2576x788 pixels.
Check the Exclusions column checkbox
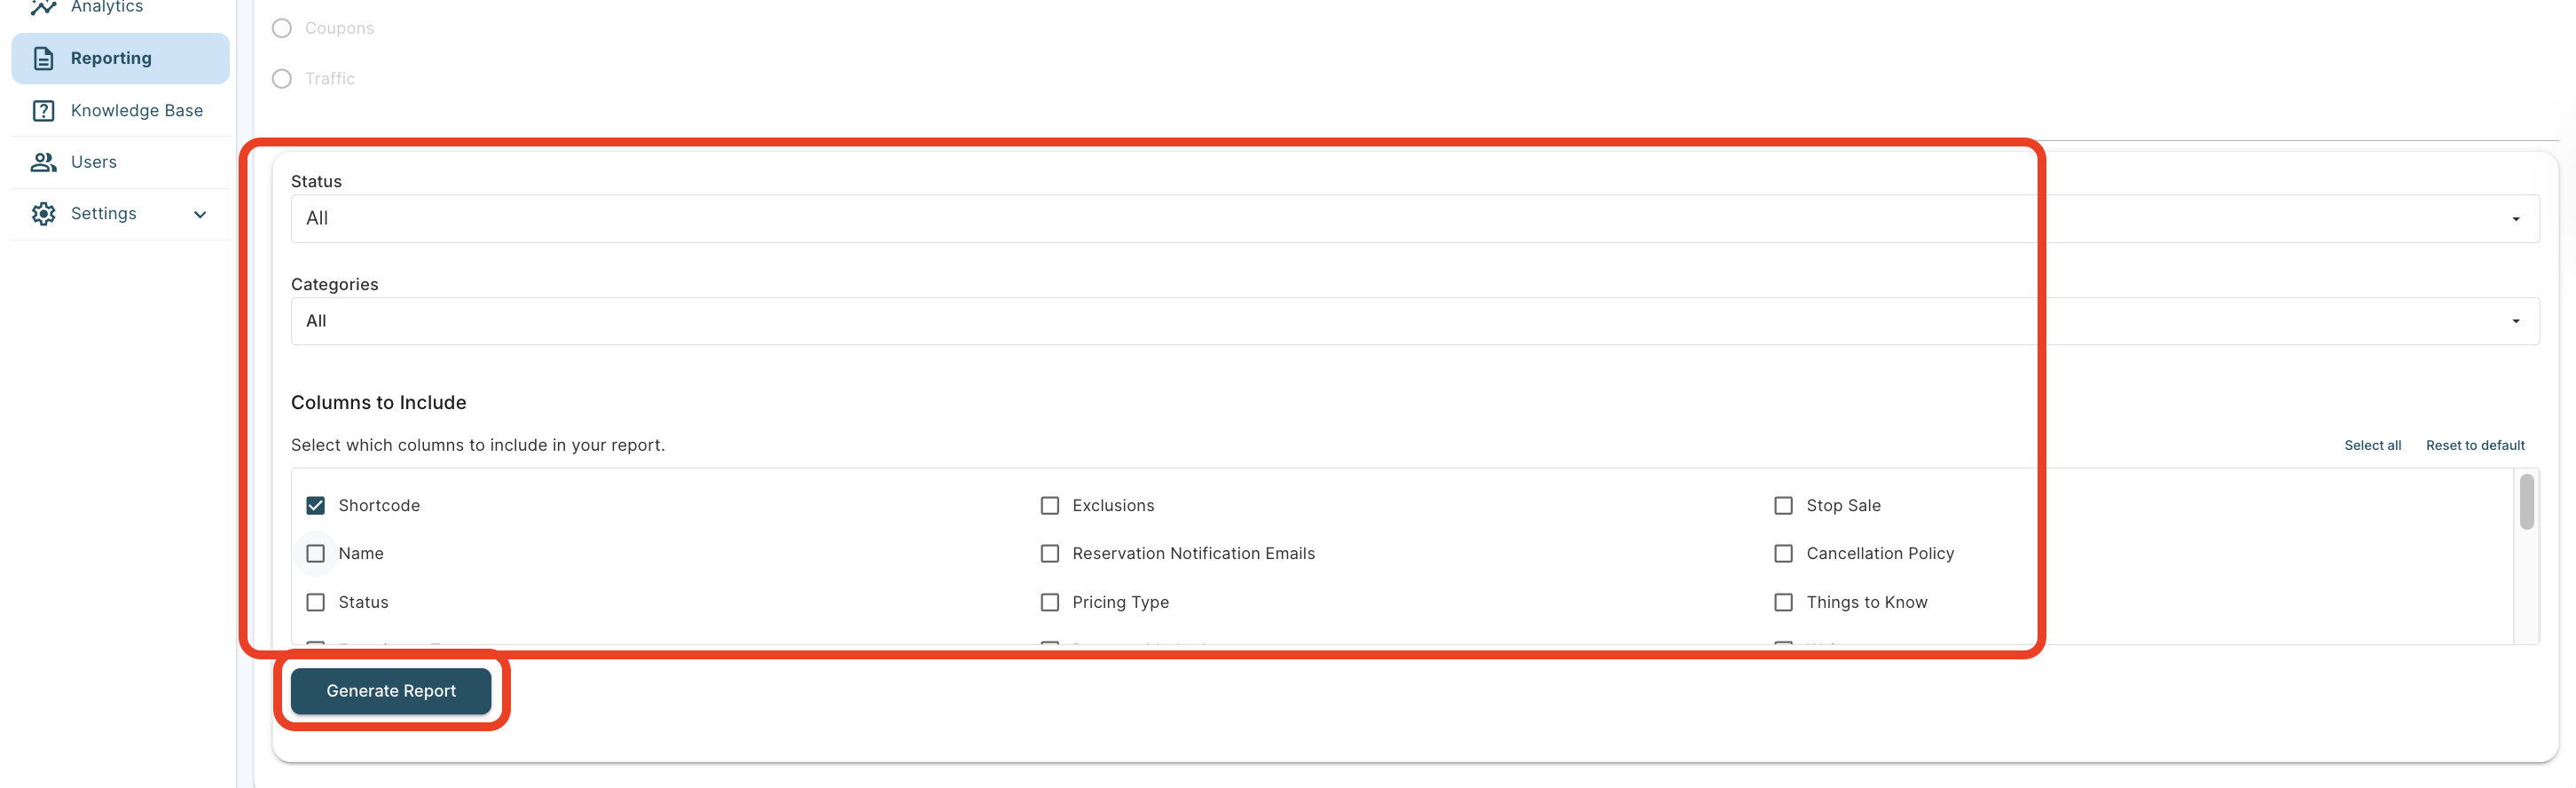point(1049,506)
